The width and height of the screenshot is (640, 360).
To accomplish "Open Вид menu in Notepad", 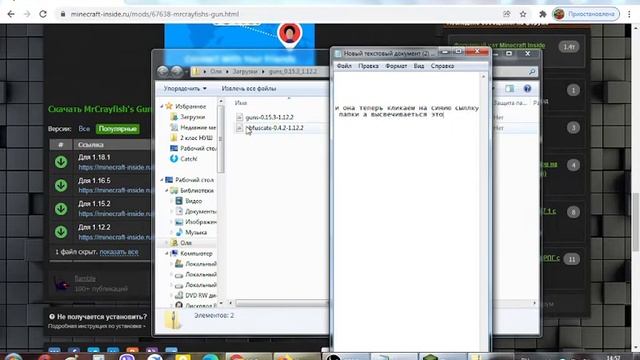I will click(x=419, y=66).
